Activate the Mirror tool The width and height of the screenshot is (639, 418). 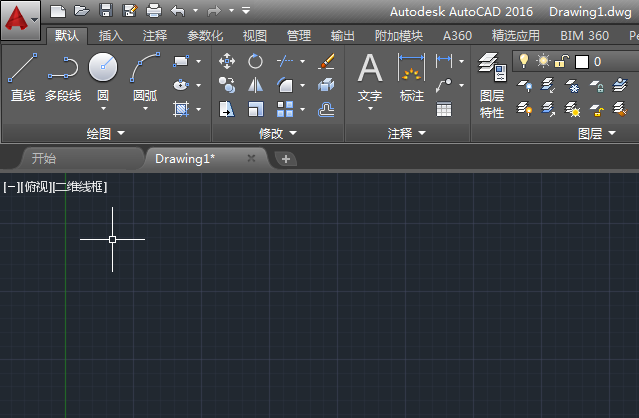[255, 85]
